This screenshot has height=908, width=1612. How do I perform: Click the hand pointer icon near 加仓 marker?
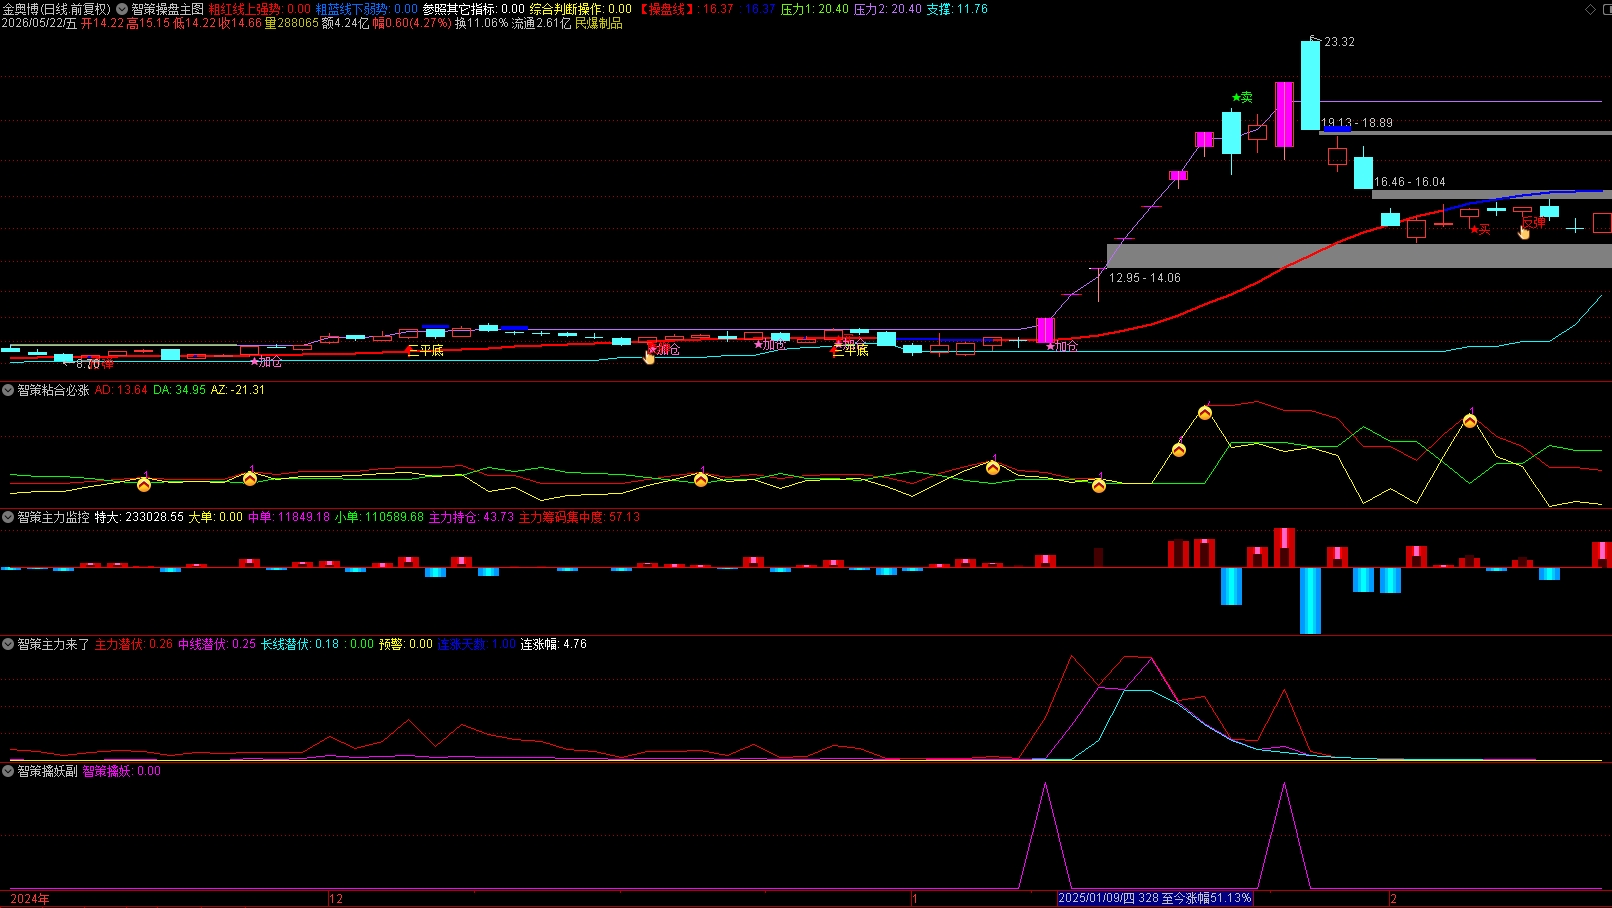coord(649,357)
